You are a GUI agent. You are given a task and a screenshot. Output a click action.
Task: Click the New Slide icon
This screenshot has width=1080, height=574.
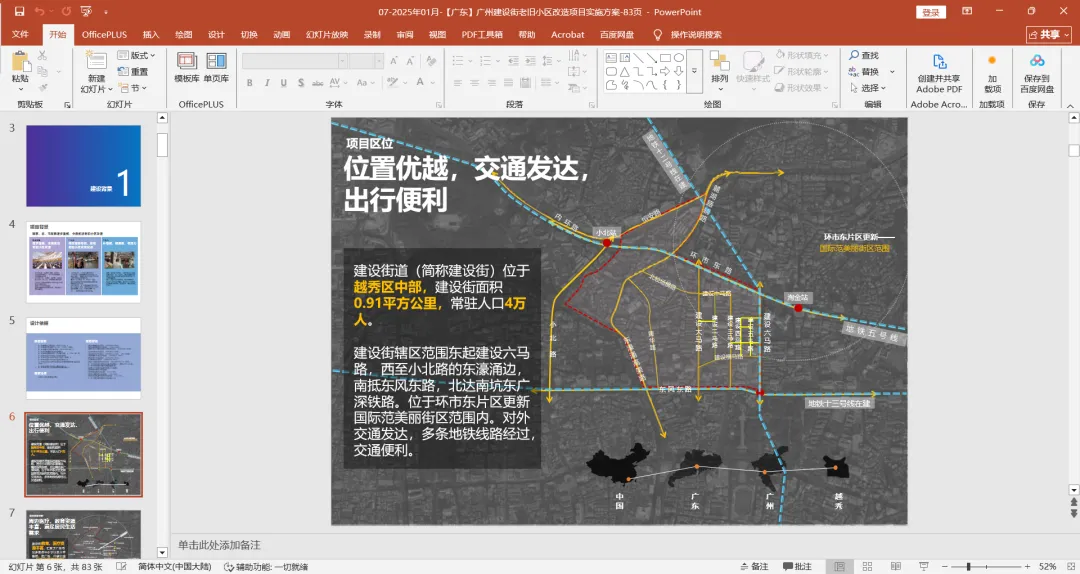[x=96, y=61]
